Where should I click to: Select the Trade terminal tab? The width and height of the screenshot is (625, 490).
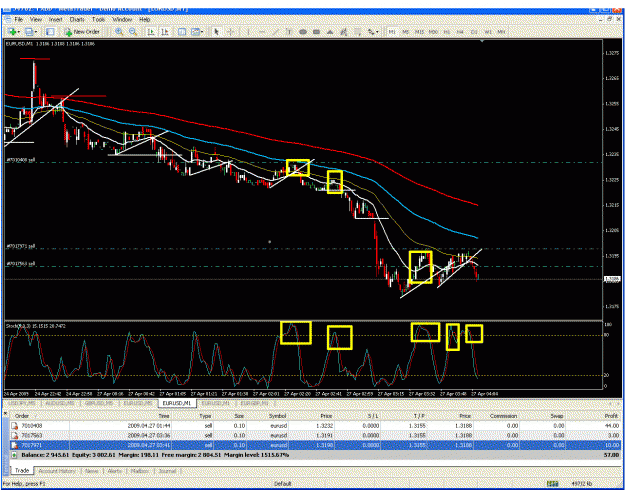[x=22, y=471]
